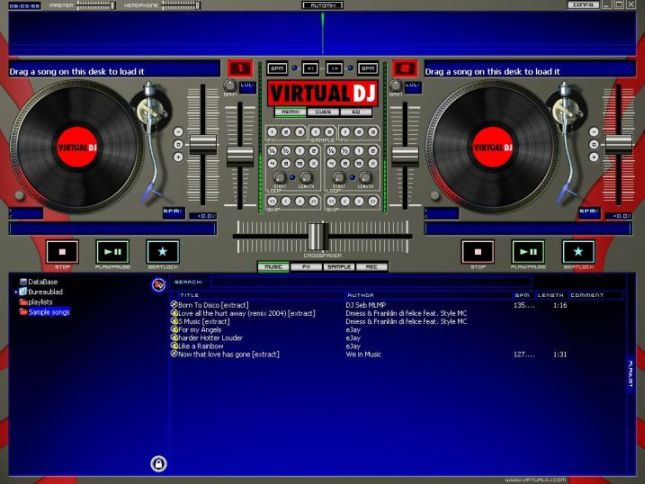Stop playback on the left deck
Viewport: 645px width, 484px height.
(62, 251)
